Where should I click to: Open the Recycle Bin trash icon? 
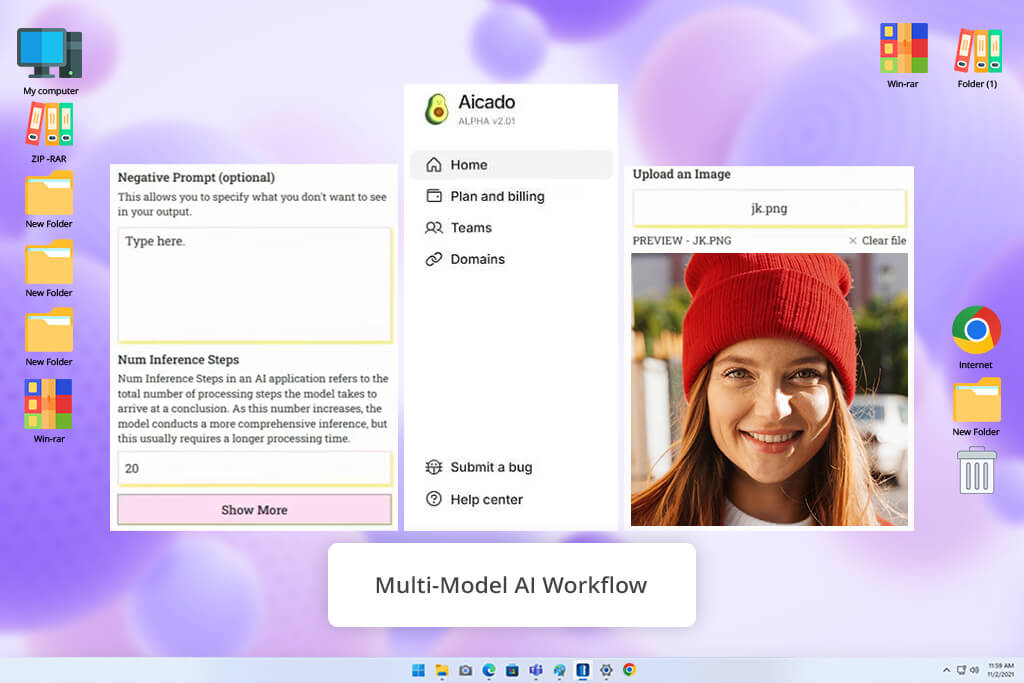(976, 470)
